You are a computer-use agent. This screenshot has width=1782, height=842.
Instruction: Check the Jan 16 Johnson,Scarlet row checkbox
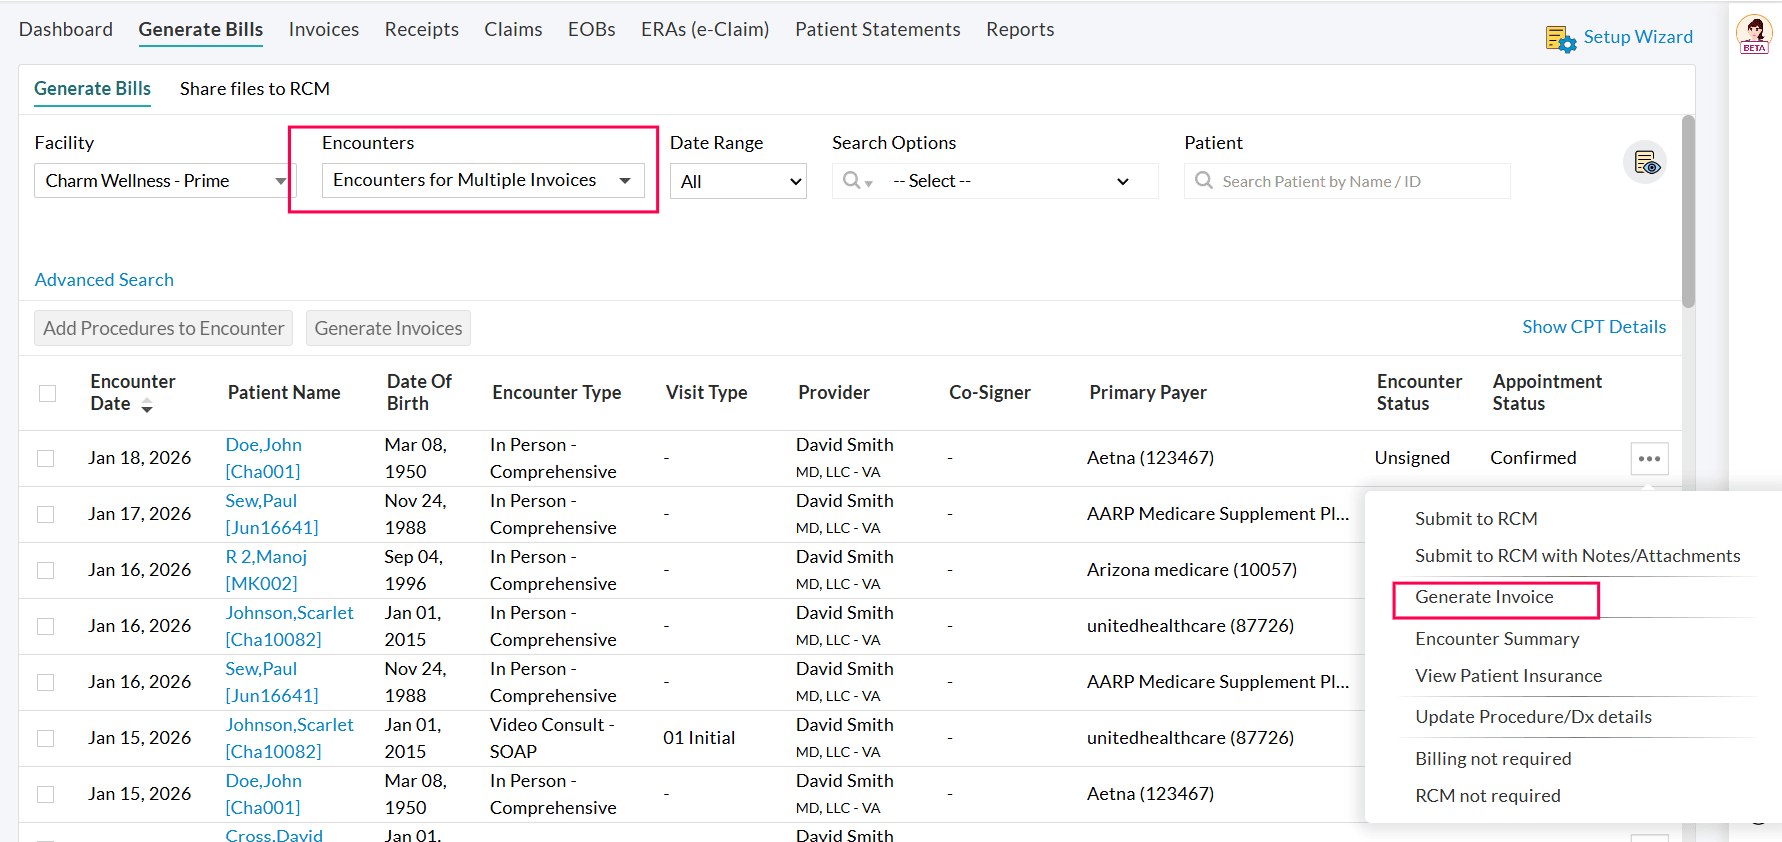[45, 626]
